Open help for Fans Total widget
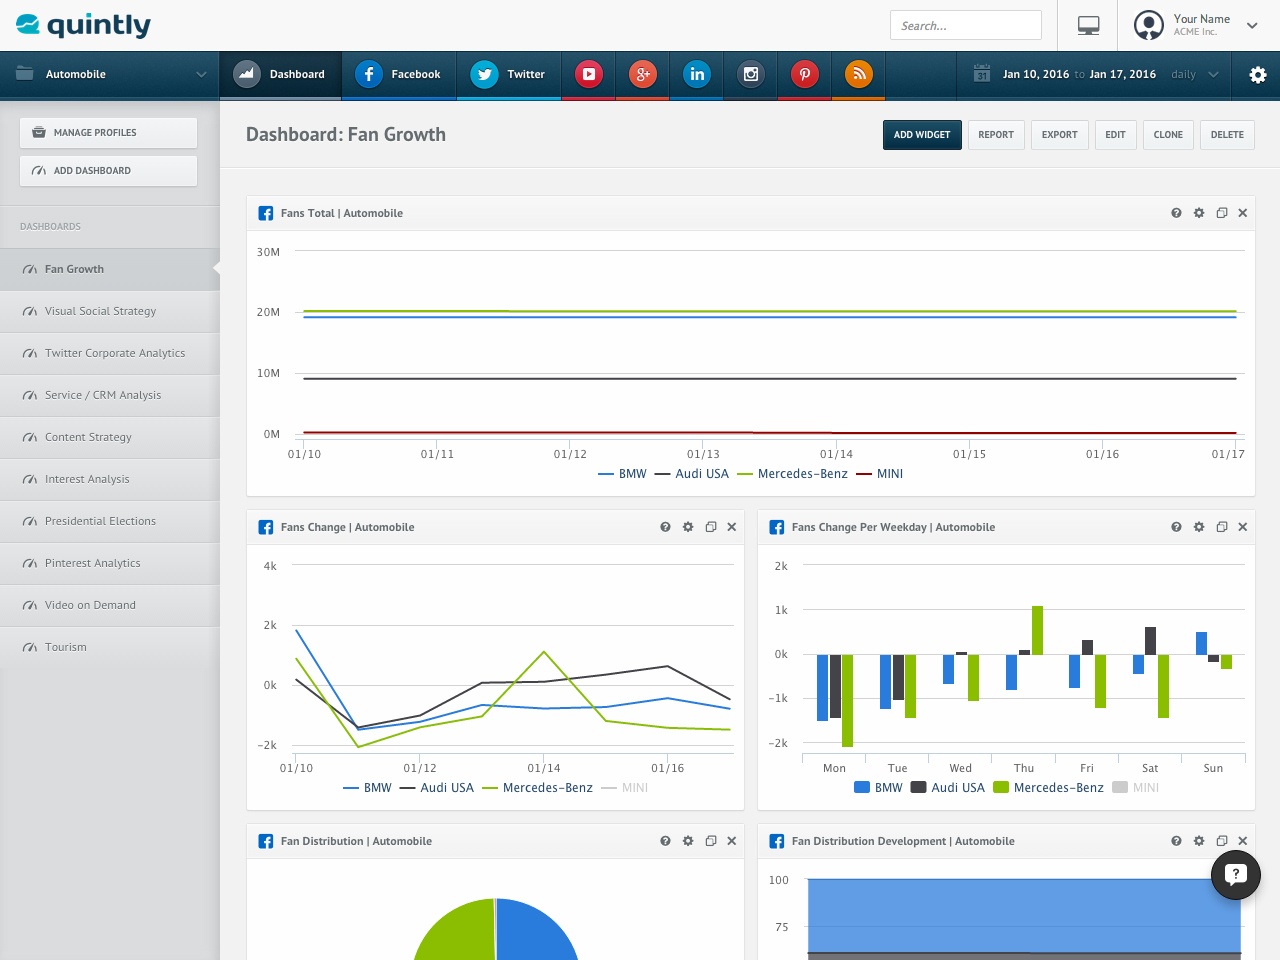 (x=1176, y=213)
